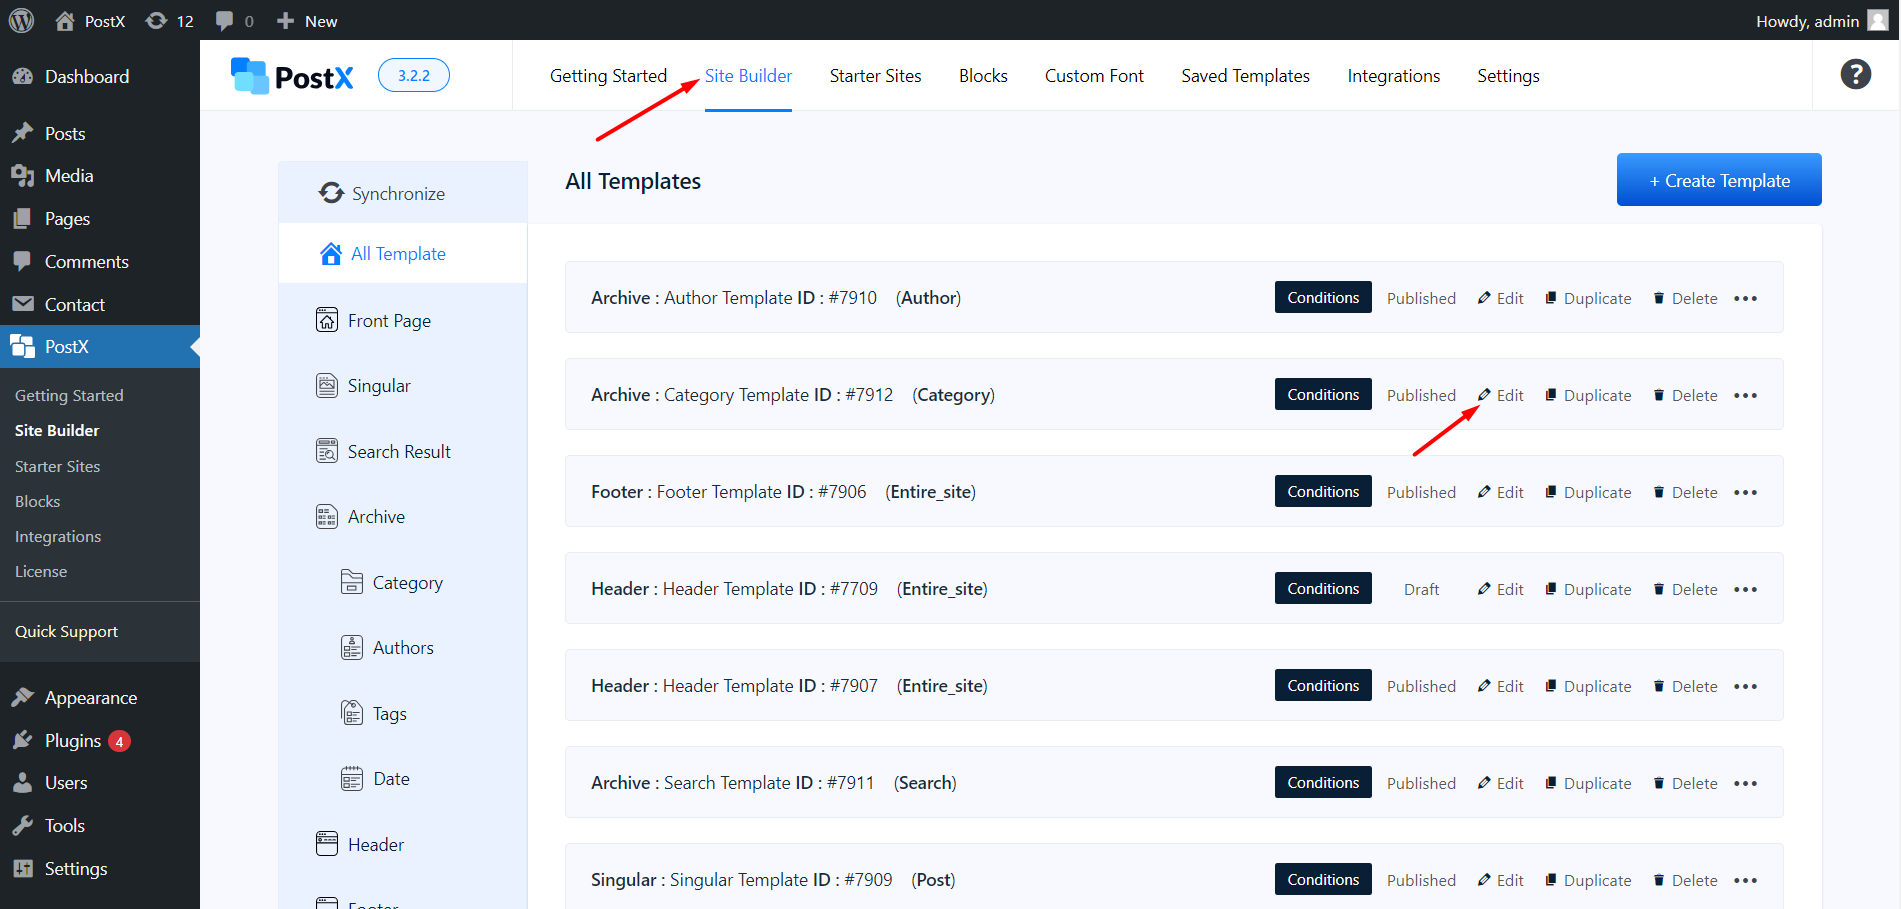Switch to the Starter Sites tab
Screen dimensions: 1901x909
[x=875, y=75]
